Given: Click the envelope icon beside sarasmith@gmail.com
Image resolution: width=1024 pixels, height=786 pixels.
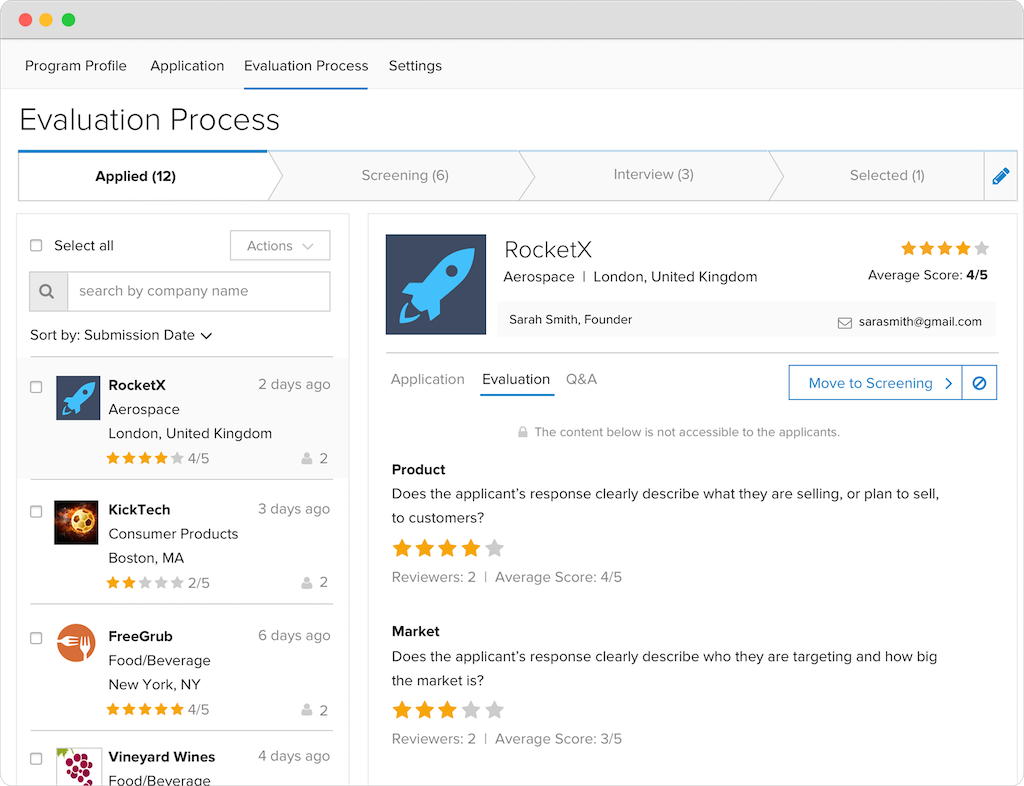Looking at the screenshot, I should point(845,322).
